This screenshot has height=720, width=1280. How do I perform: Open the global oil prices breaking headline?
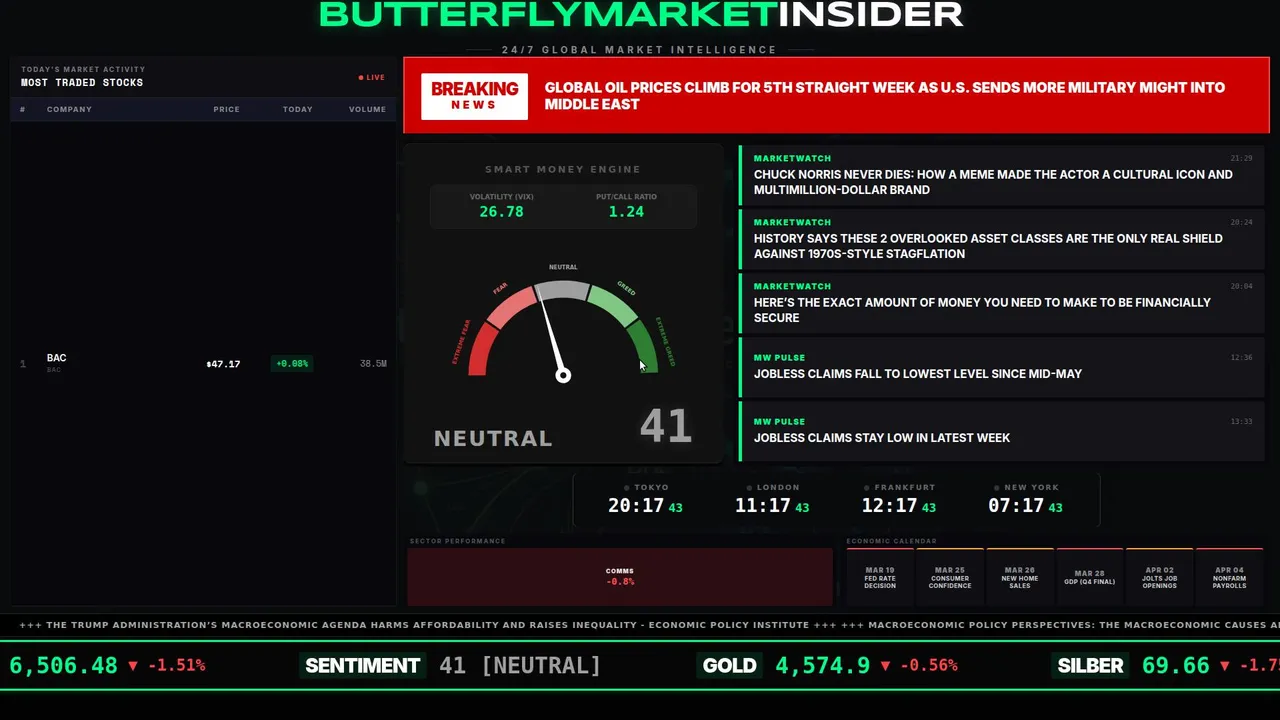884,96
